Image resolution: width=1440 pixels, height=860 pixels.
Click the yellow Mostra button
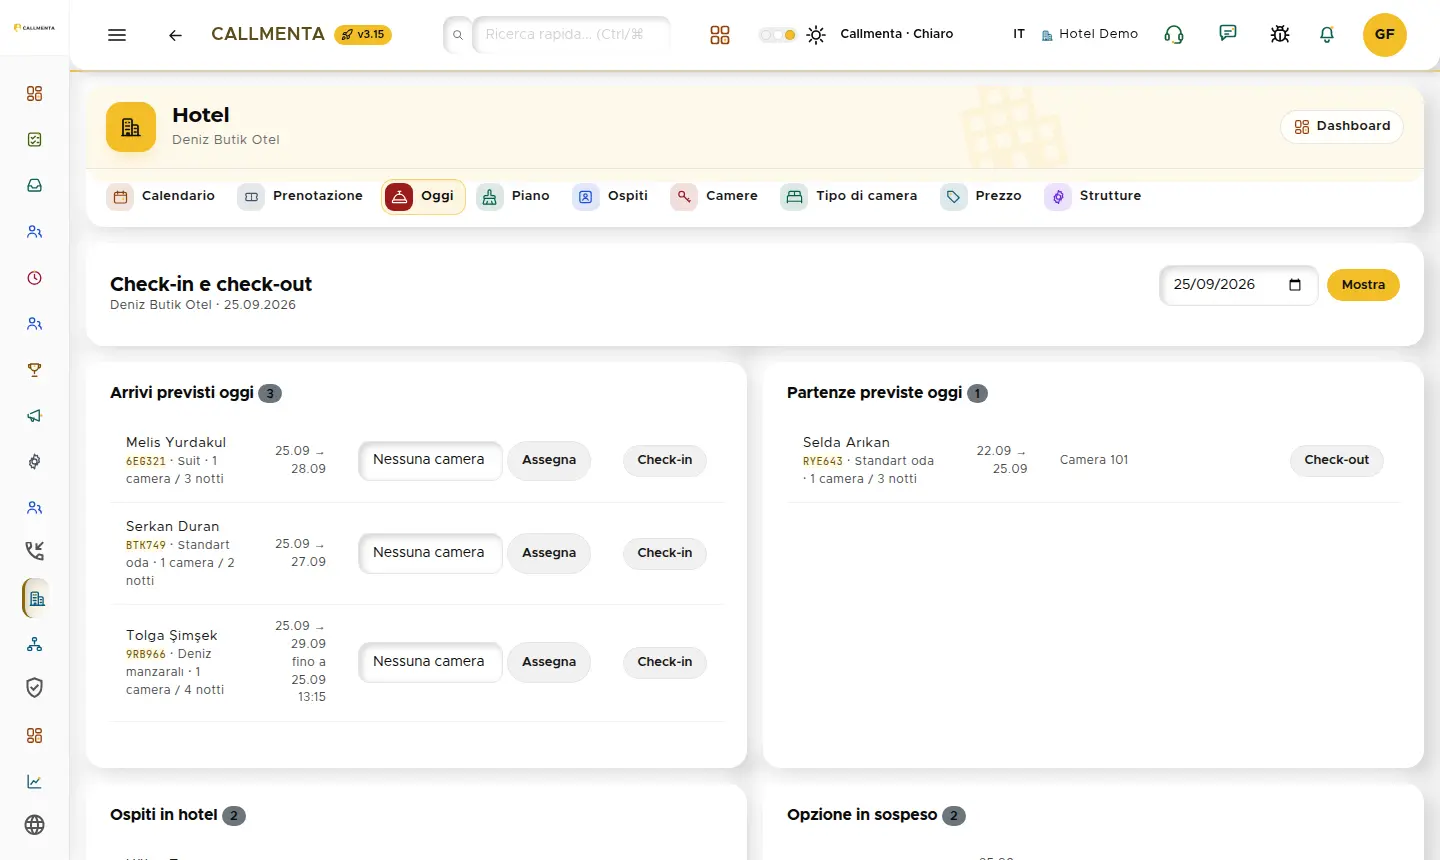(1363, 285)
